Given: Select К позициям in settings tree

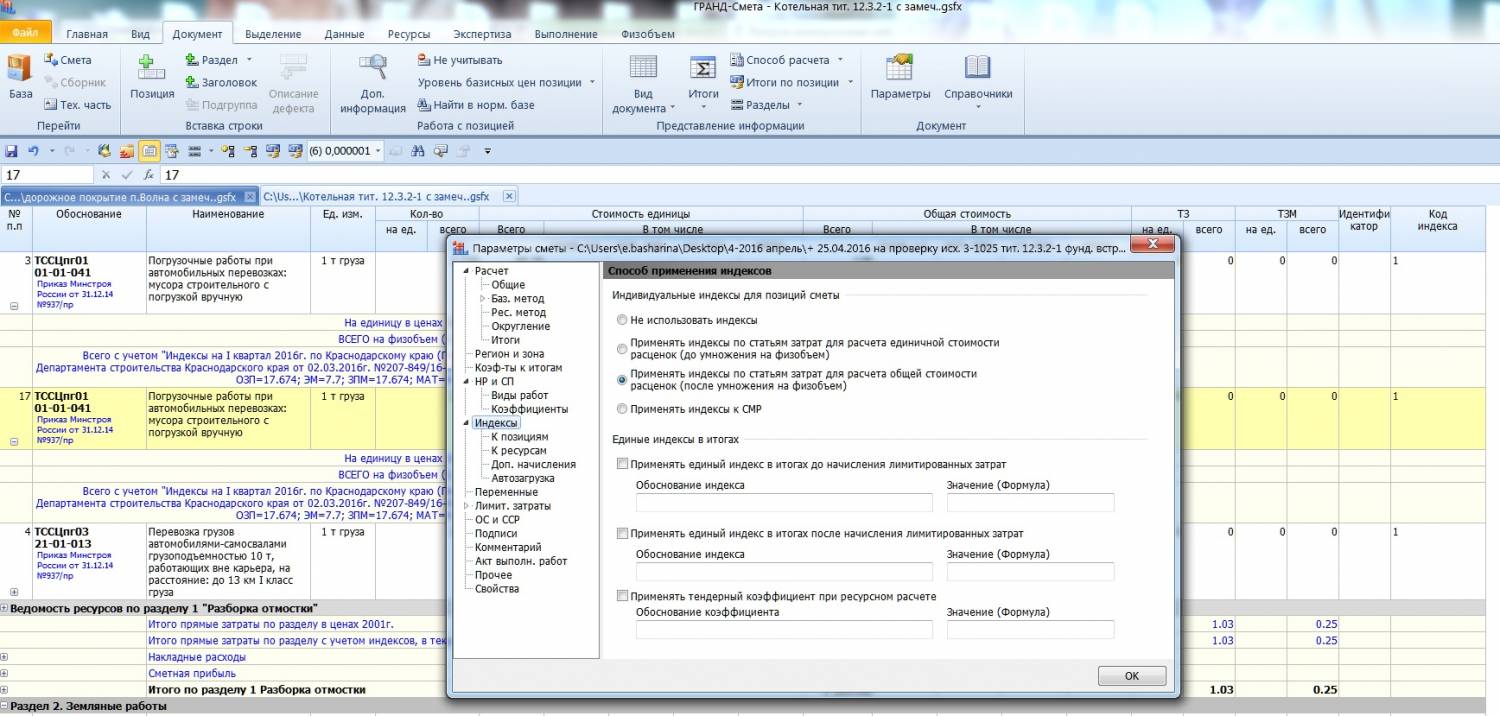Looking at the screenshot, I should coord(519,437).
